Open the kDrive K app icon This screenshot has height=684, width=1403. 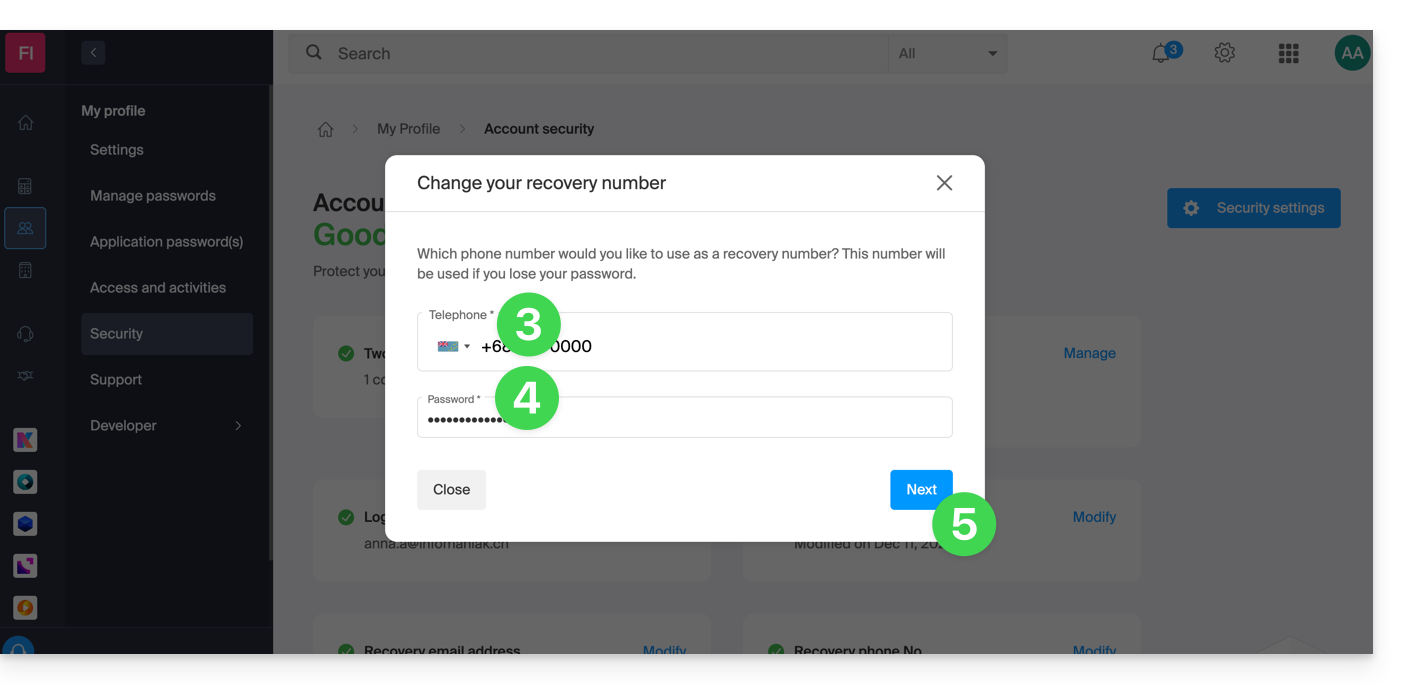[x=25, y=440]
